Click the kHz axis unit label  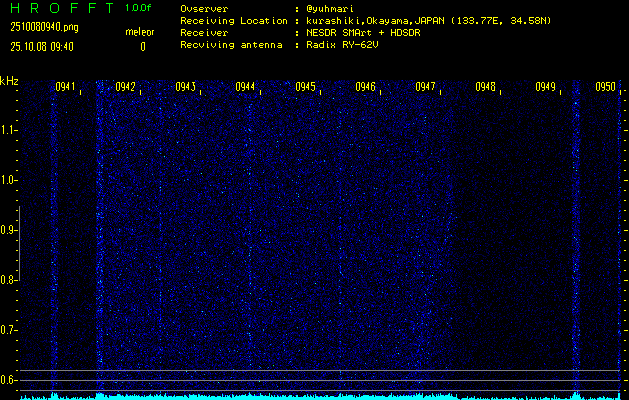pyautogui.click(x=9, y=81)
